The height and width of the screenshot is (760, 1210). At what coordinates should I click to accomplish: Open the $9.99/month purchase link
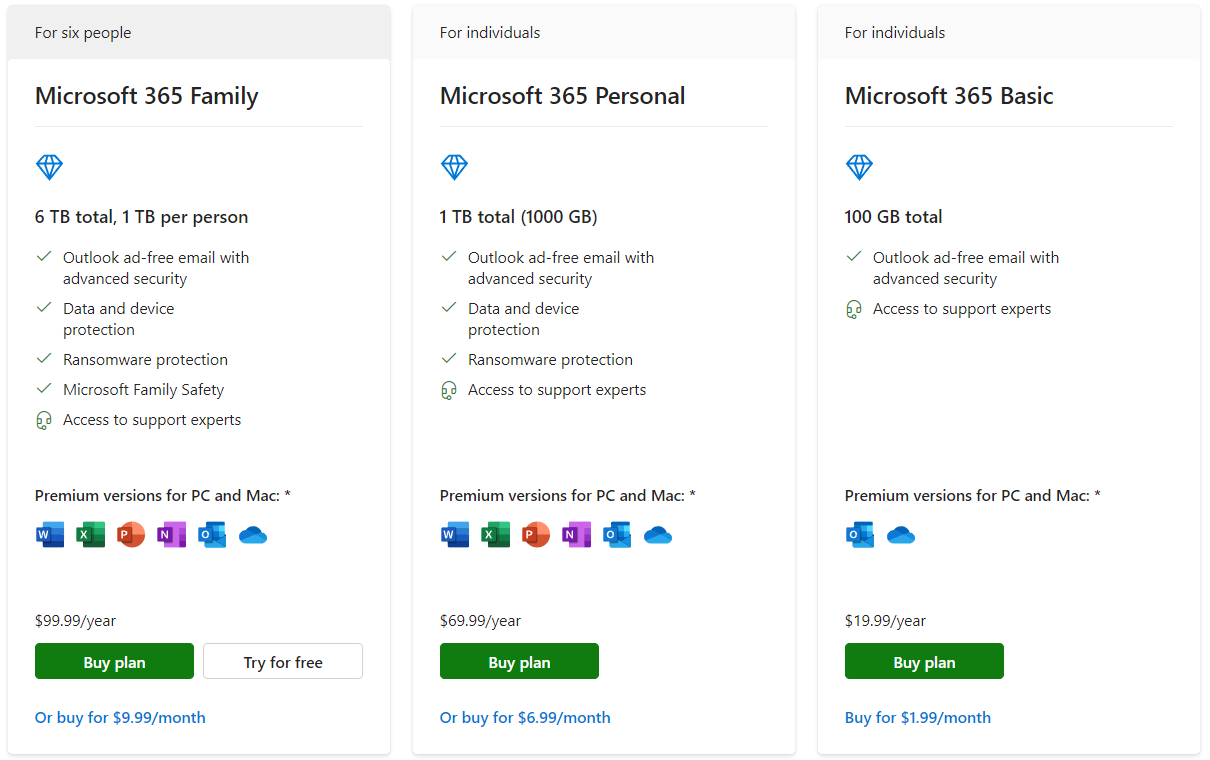(120, 717)
